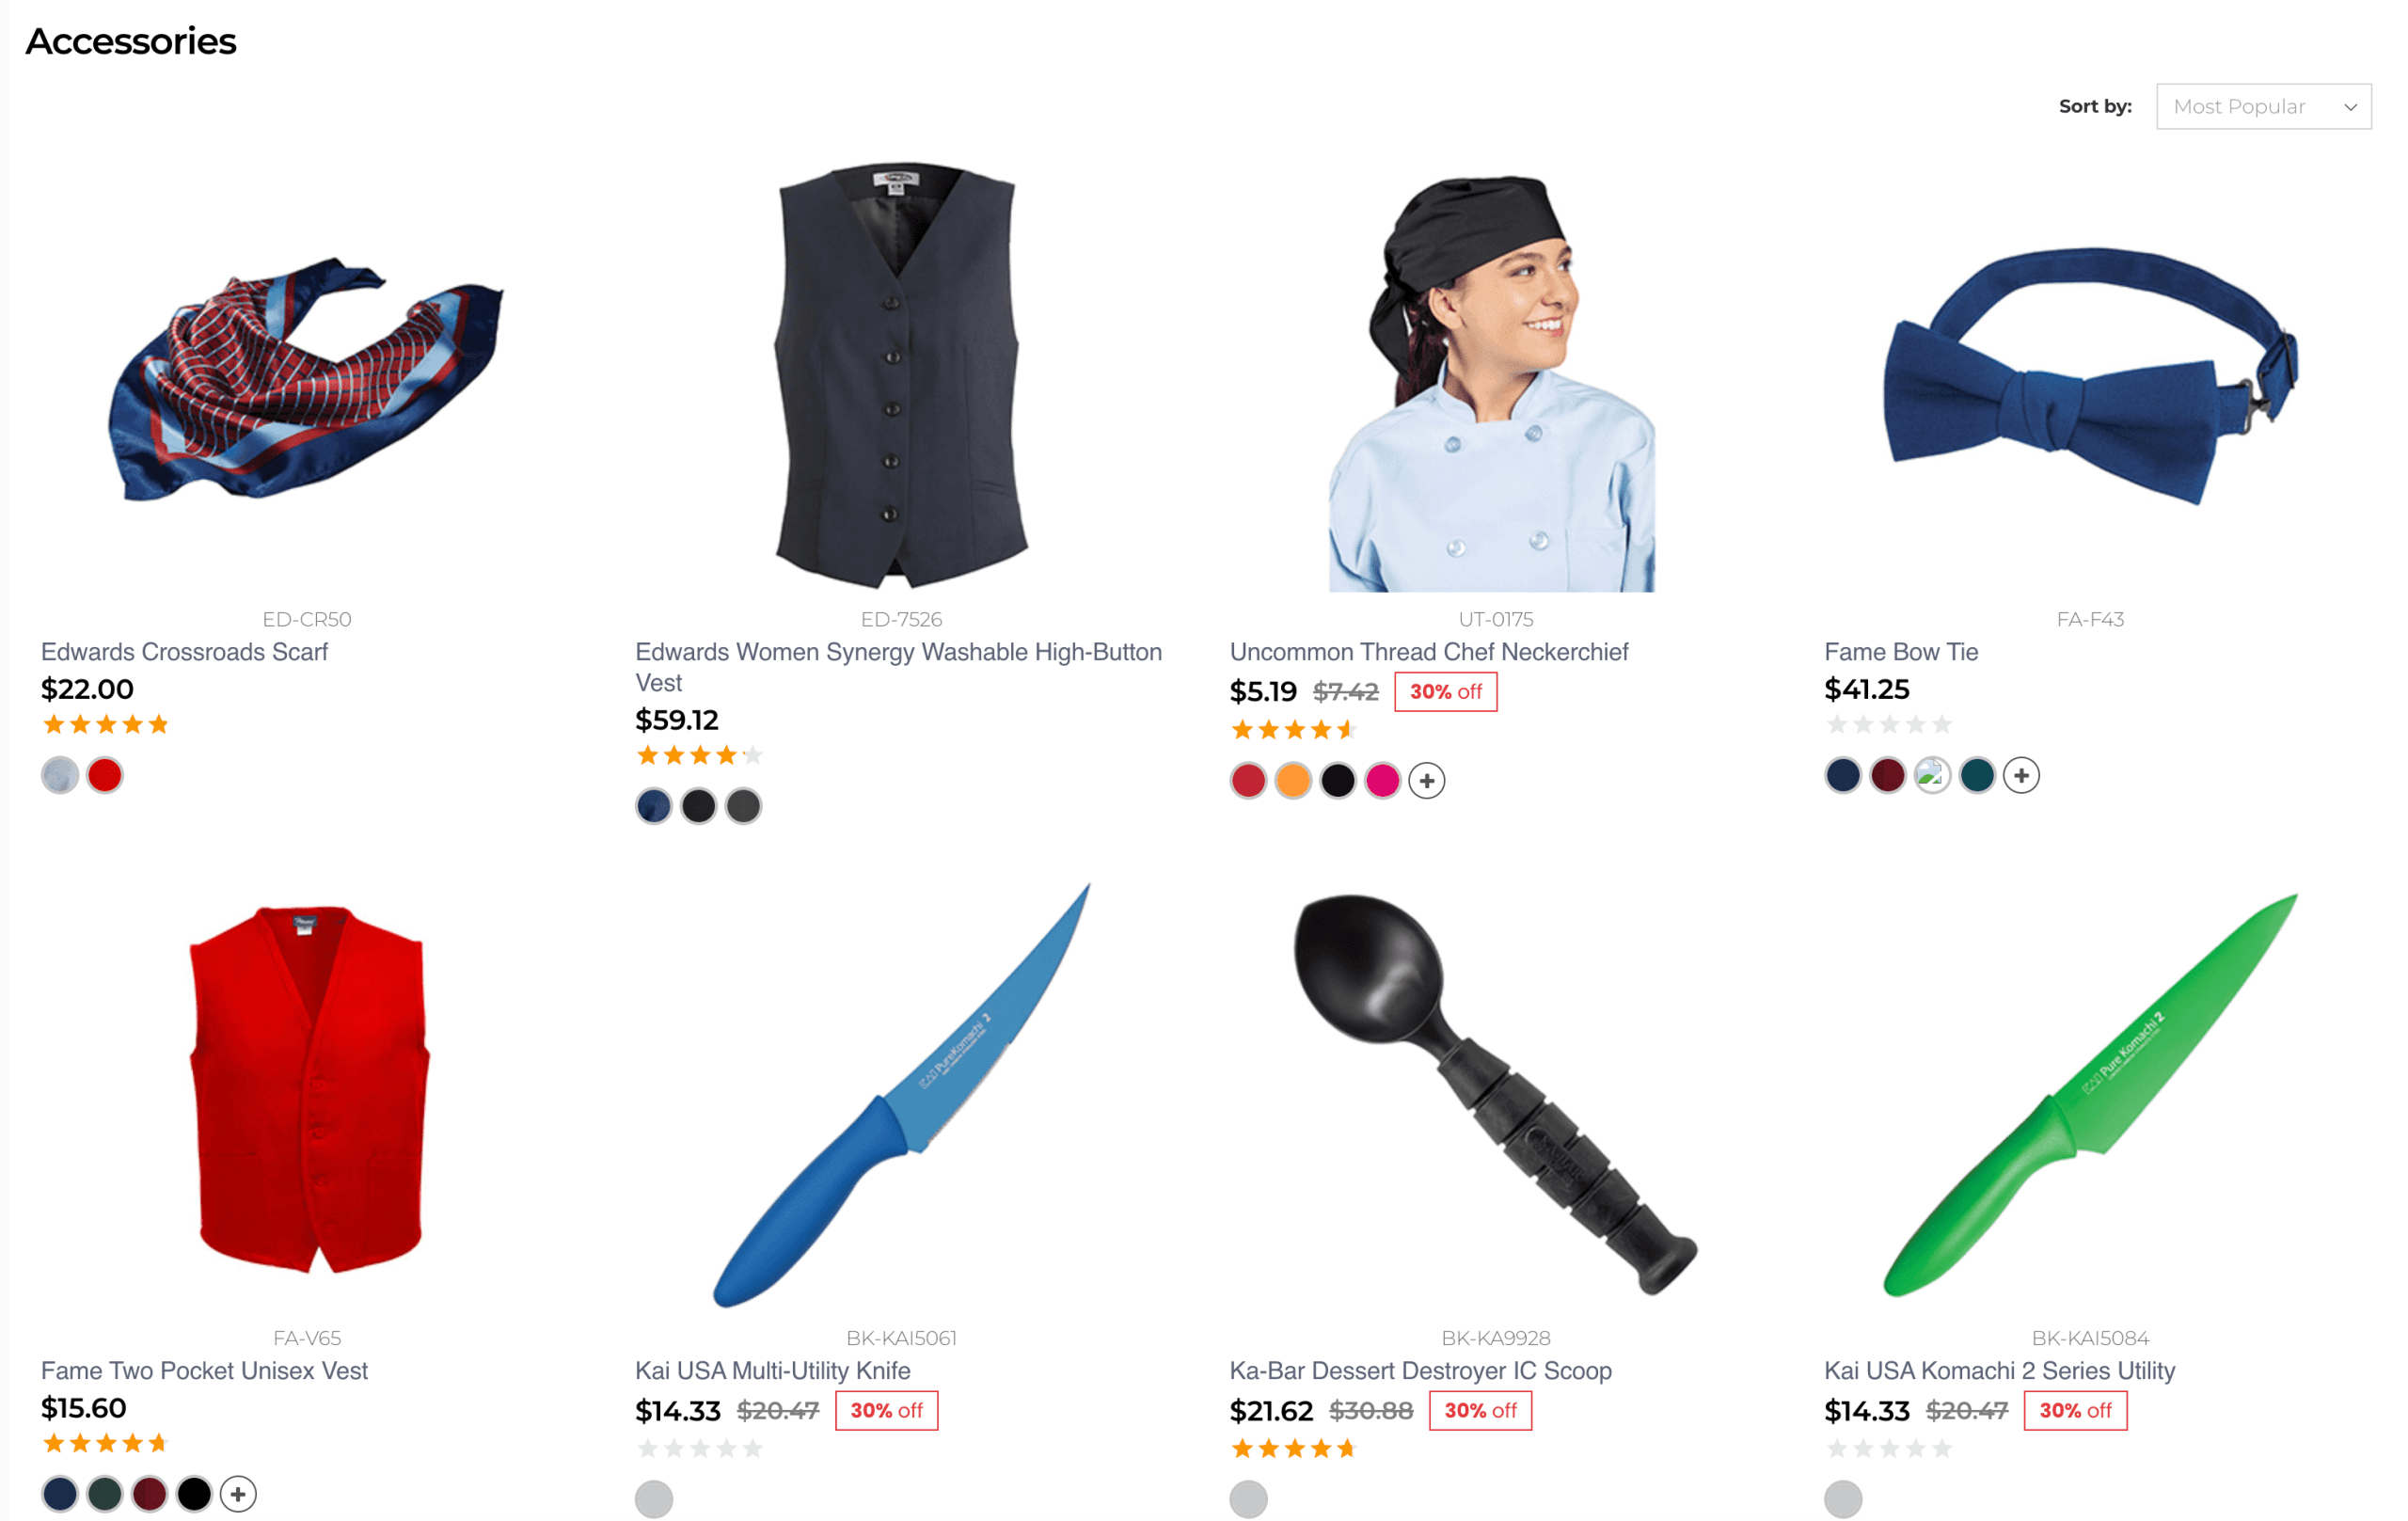The height and width of the screenshot is (1521, 2408).
Task: Open Ka-Bar Dessert Destroyer IC Scoop link
Action: (x=1420, y=1371)
